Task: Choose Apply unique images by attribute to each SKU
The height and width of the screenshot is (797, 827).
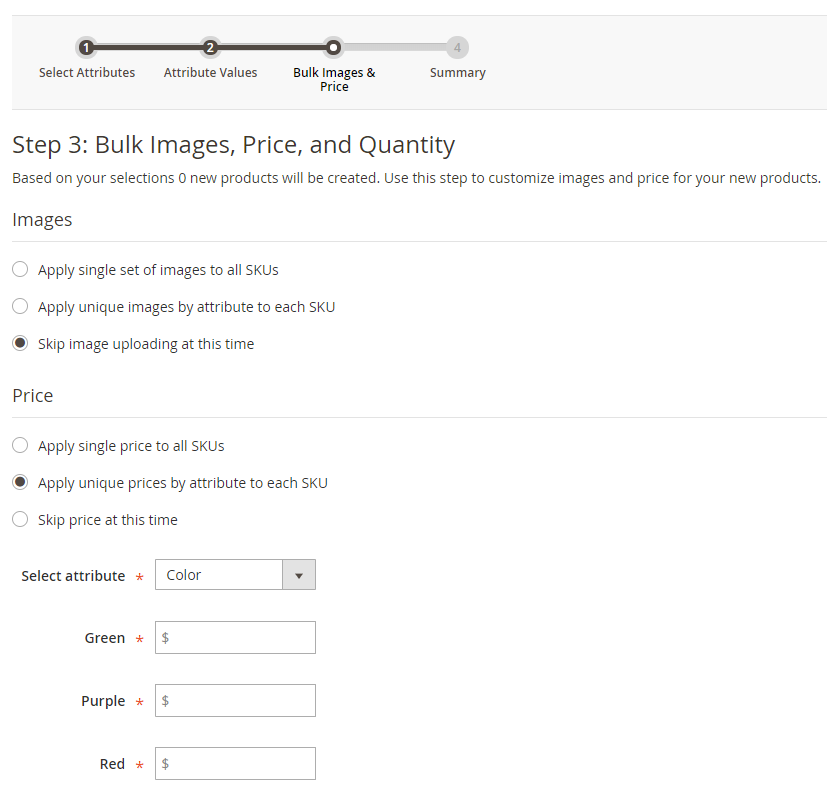Action: pyautogui.click(x=19, y=306)
